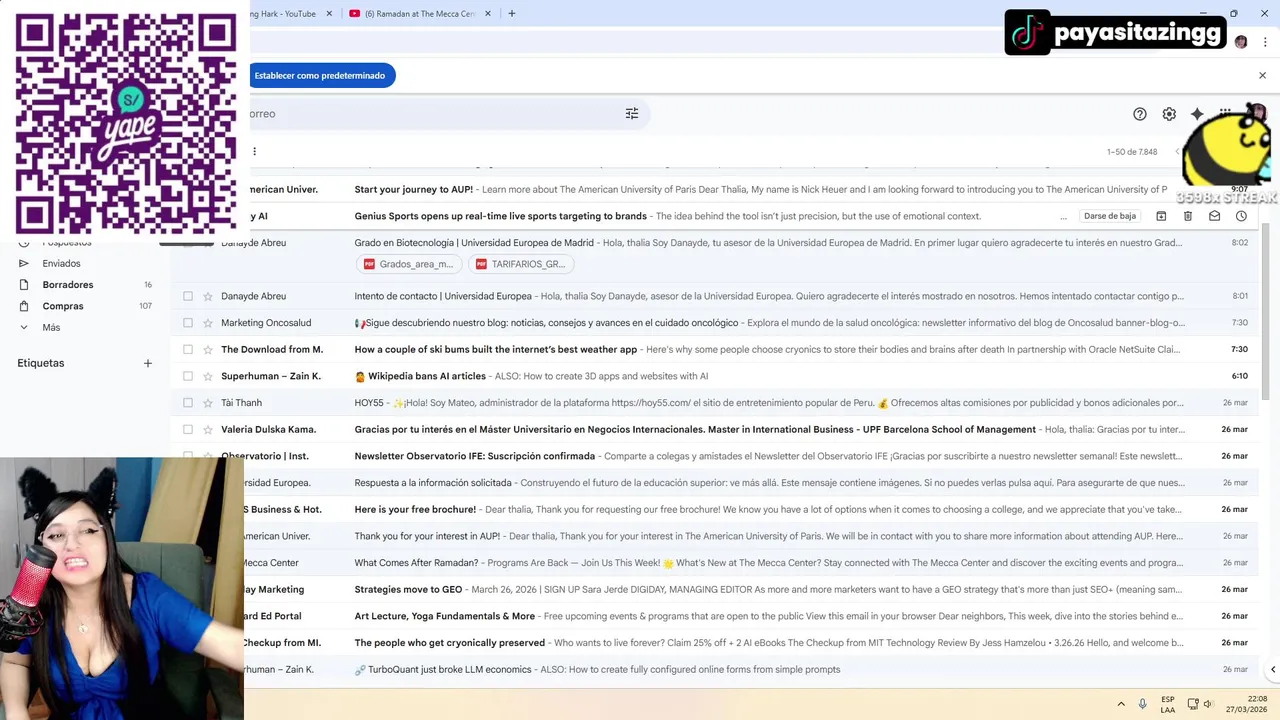Open Strategies move to GEO email
1280x720 pixels.
(x=408, y=590)
